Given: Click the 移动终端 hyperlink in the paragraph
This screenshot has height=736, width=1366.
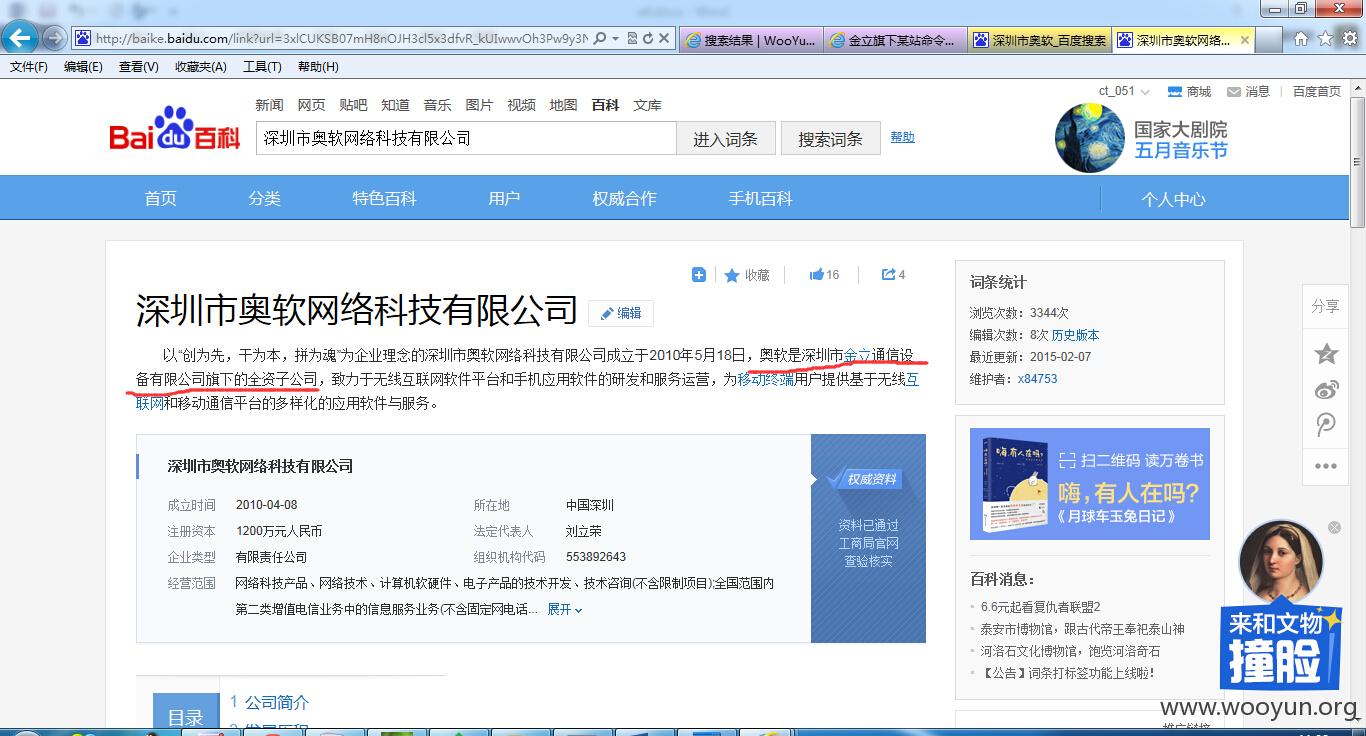Looking at the screenshot, I should tap(765, 380).
